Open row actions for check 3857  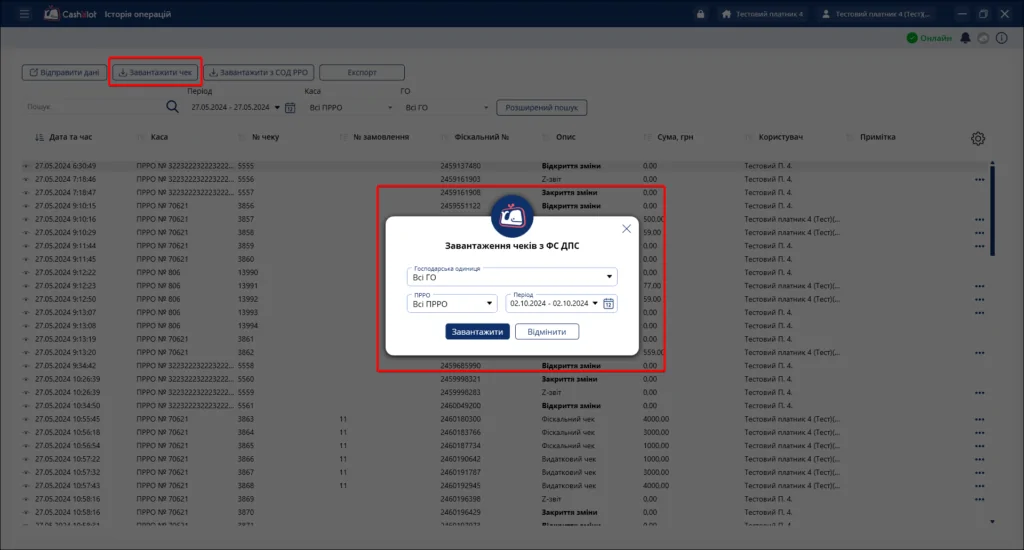980,219
